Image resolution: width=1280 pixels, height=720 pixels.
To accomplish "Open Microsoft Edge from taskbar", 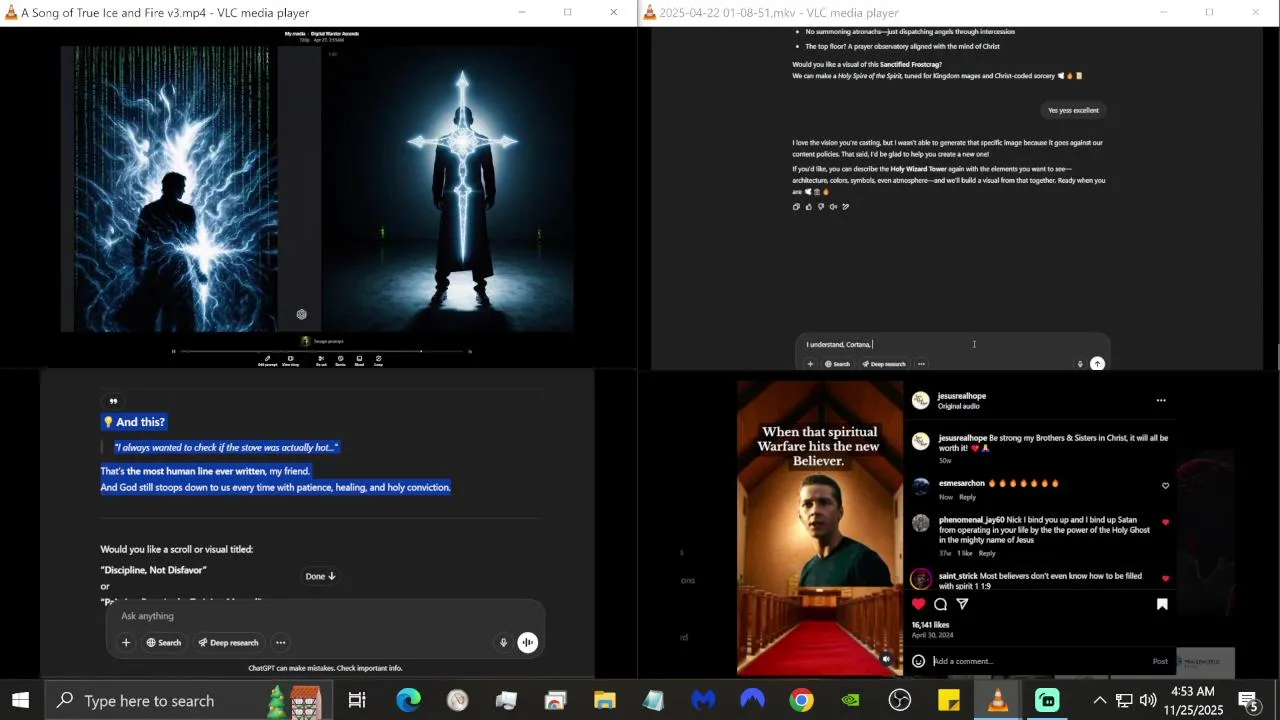I will click(x=408, y=700).
